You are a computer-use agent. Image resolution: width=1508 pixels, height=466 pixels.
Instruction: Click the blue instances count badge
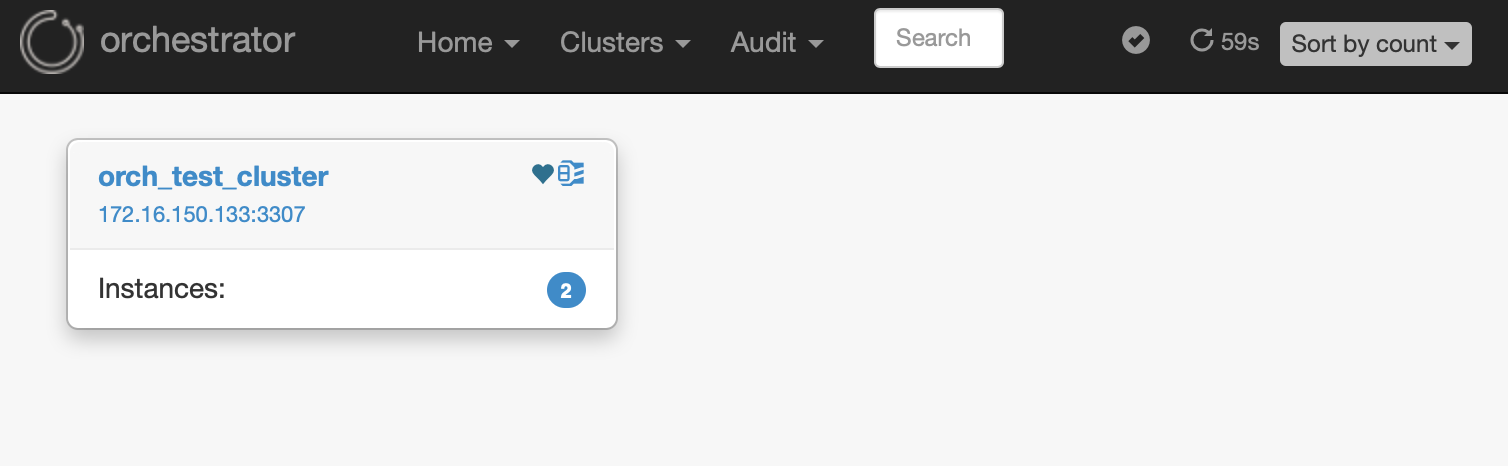(x=566, y=291)
